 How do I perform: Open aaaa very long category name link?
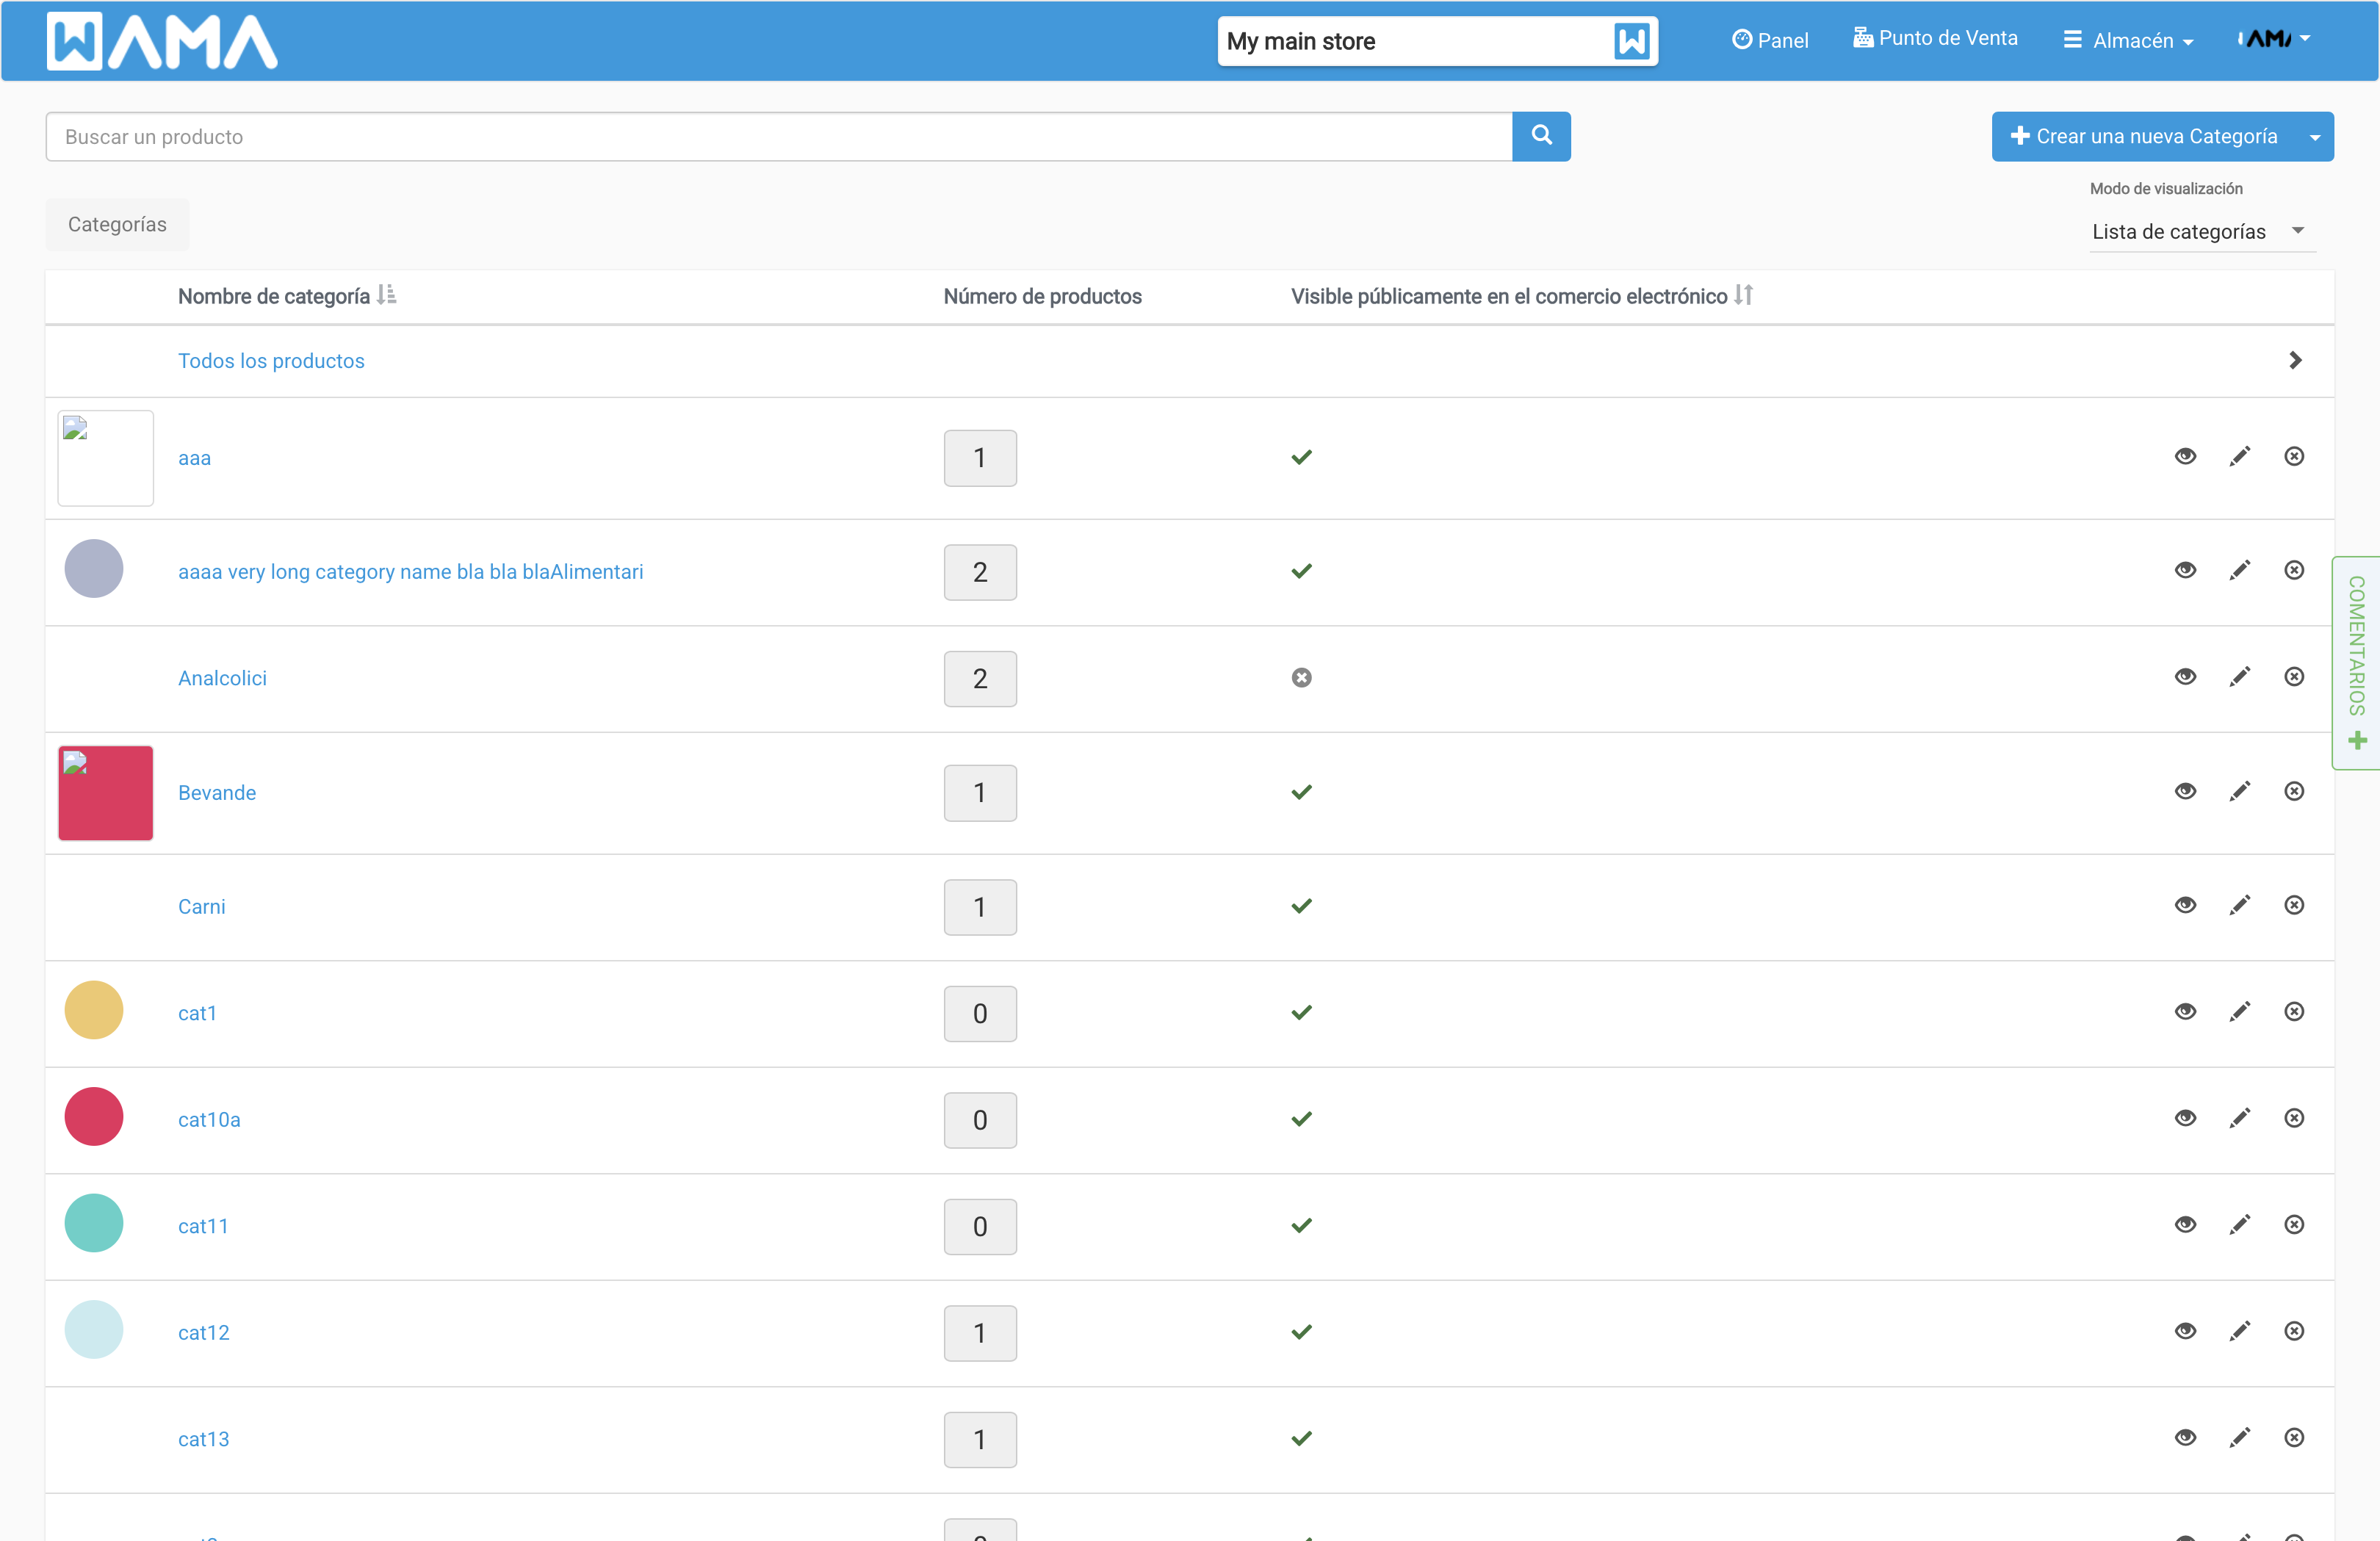(410, 571)
